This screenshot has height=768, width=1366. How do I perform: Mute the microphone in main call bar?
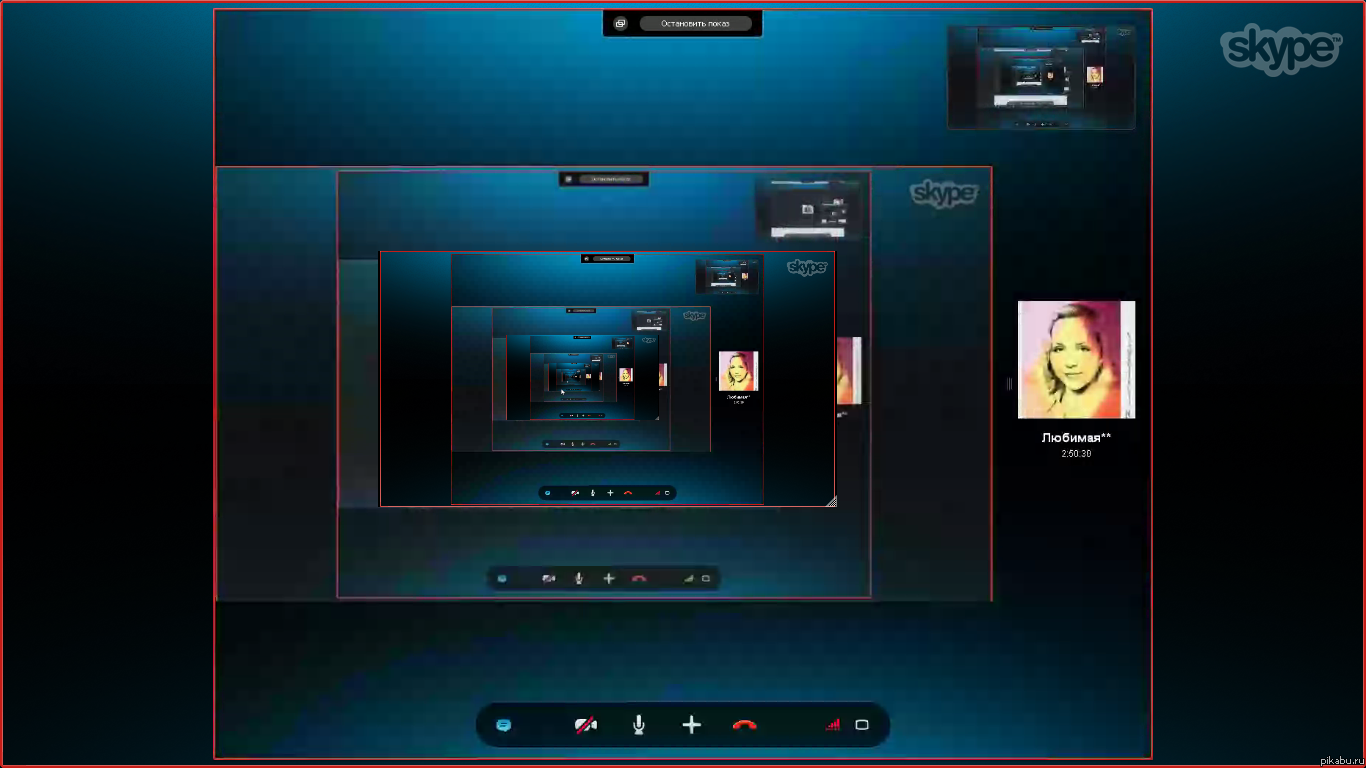coord(639,725)
